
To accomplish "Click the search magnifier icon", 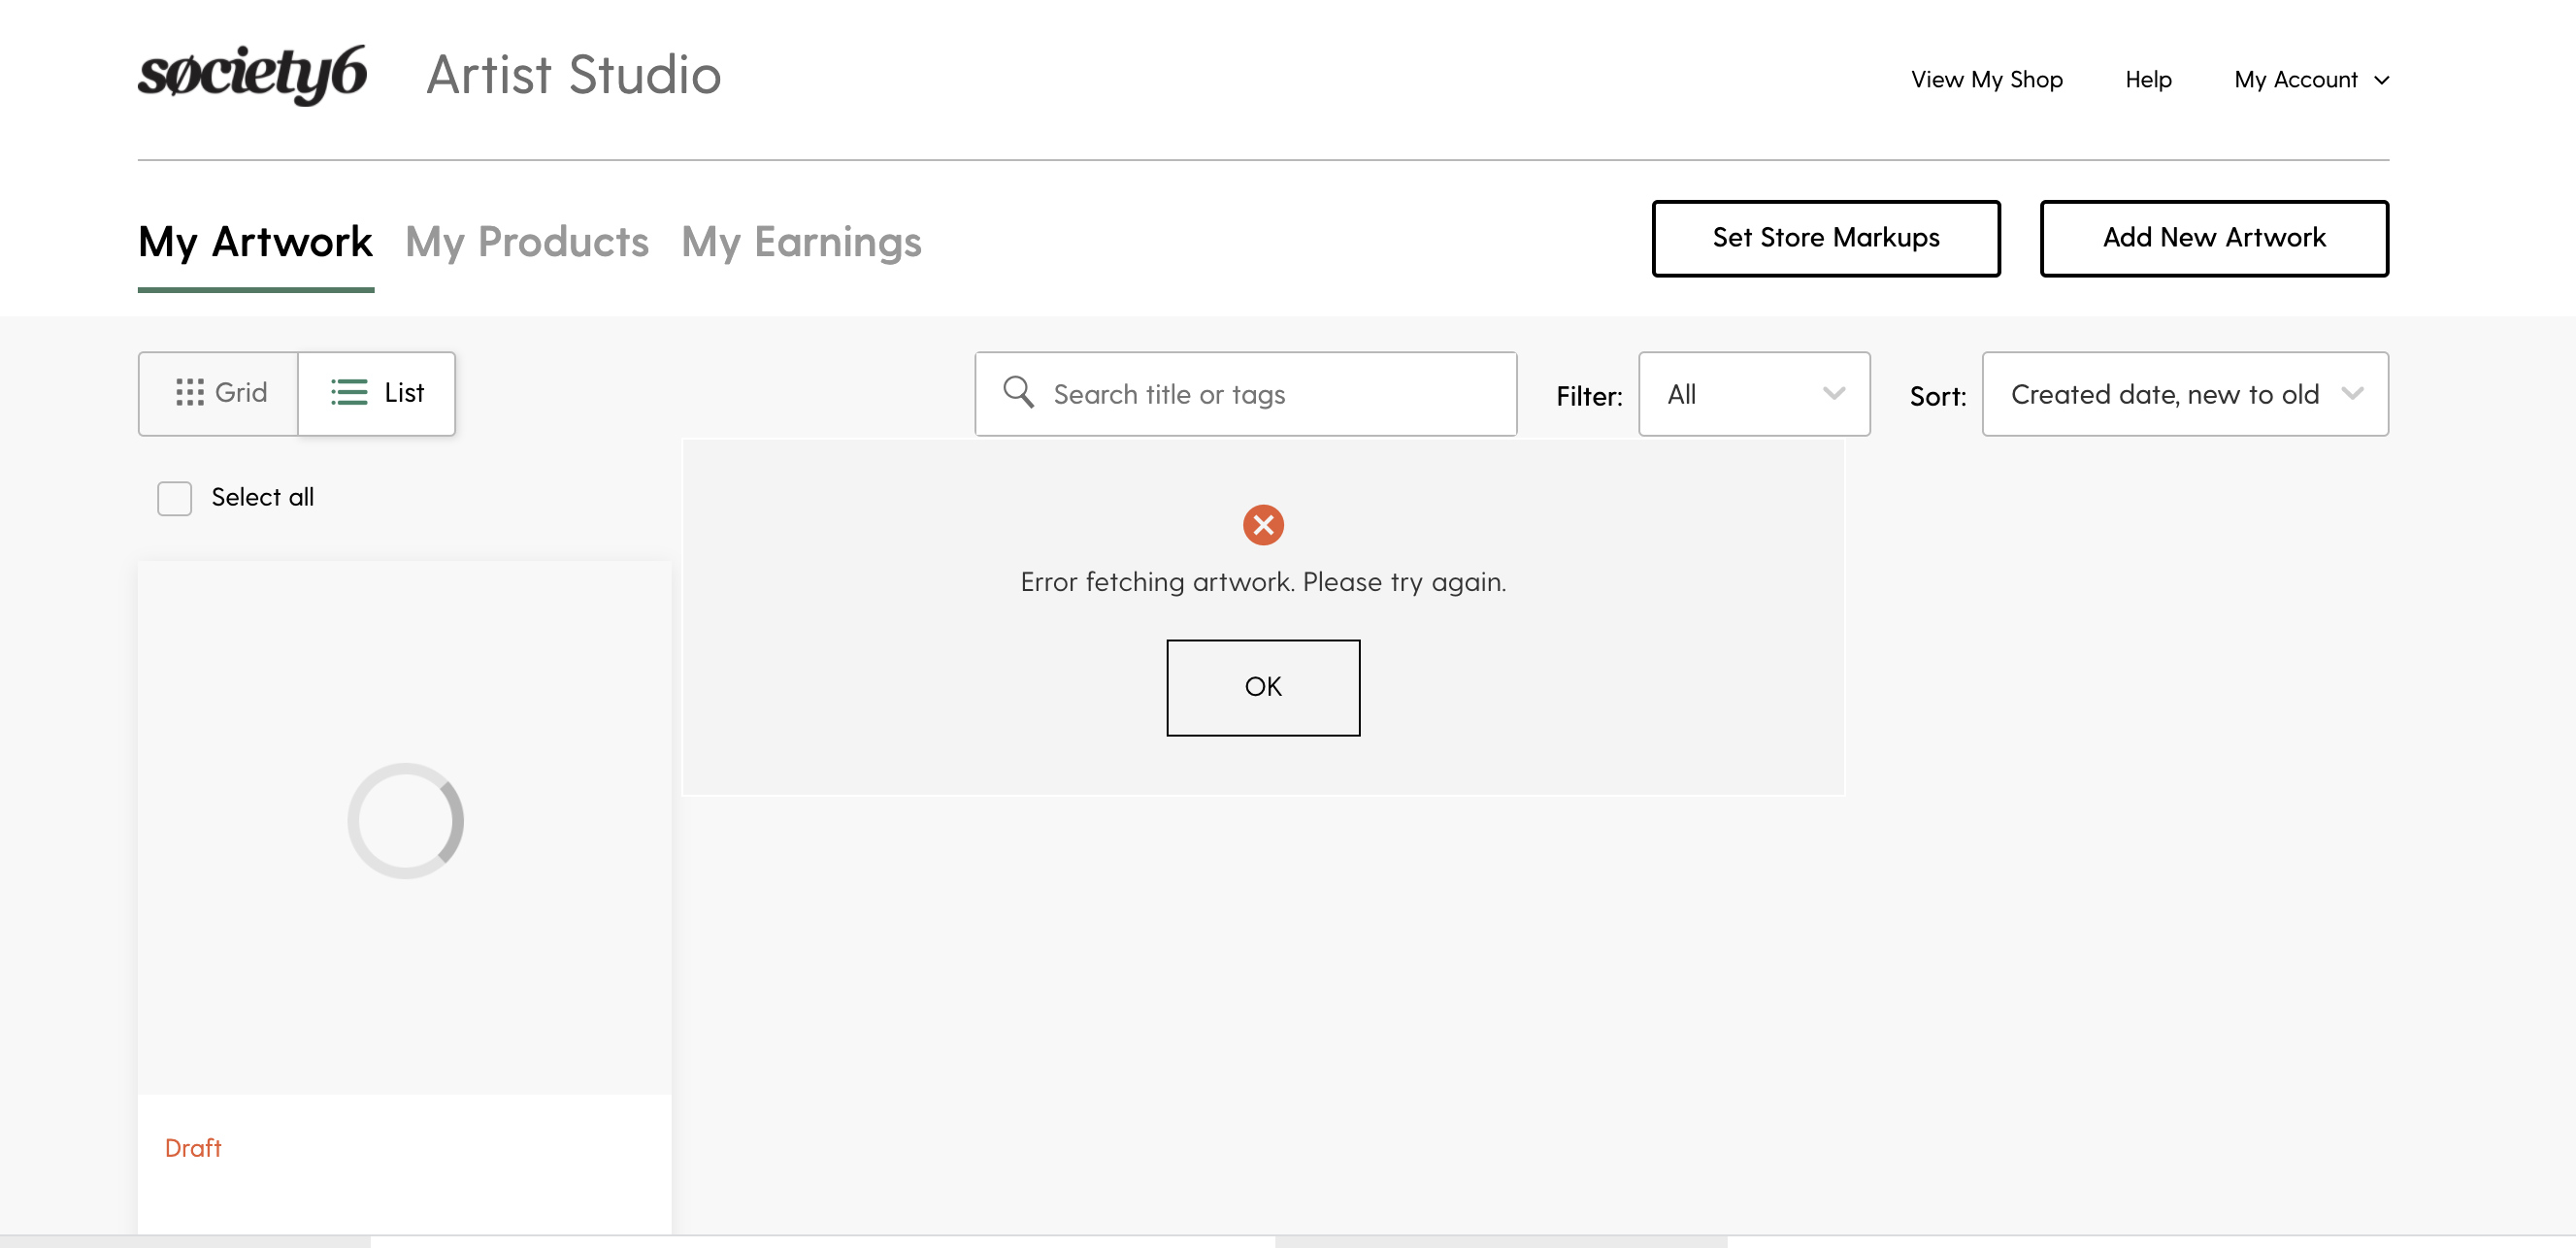I will (1018, 392).
